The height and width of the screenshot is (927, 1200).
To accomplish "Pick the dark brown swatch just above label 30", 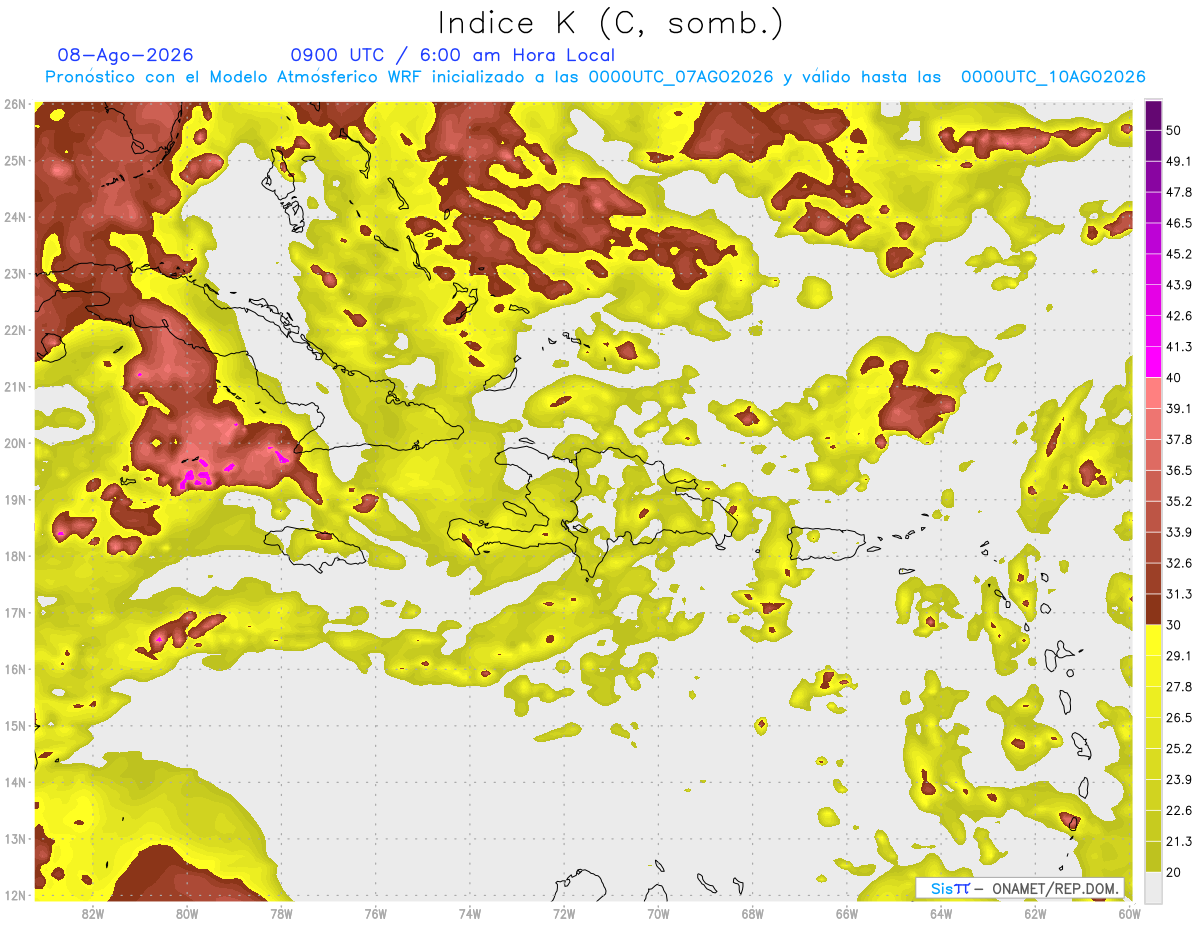I will (x=1153, y=609).
